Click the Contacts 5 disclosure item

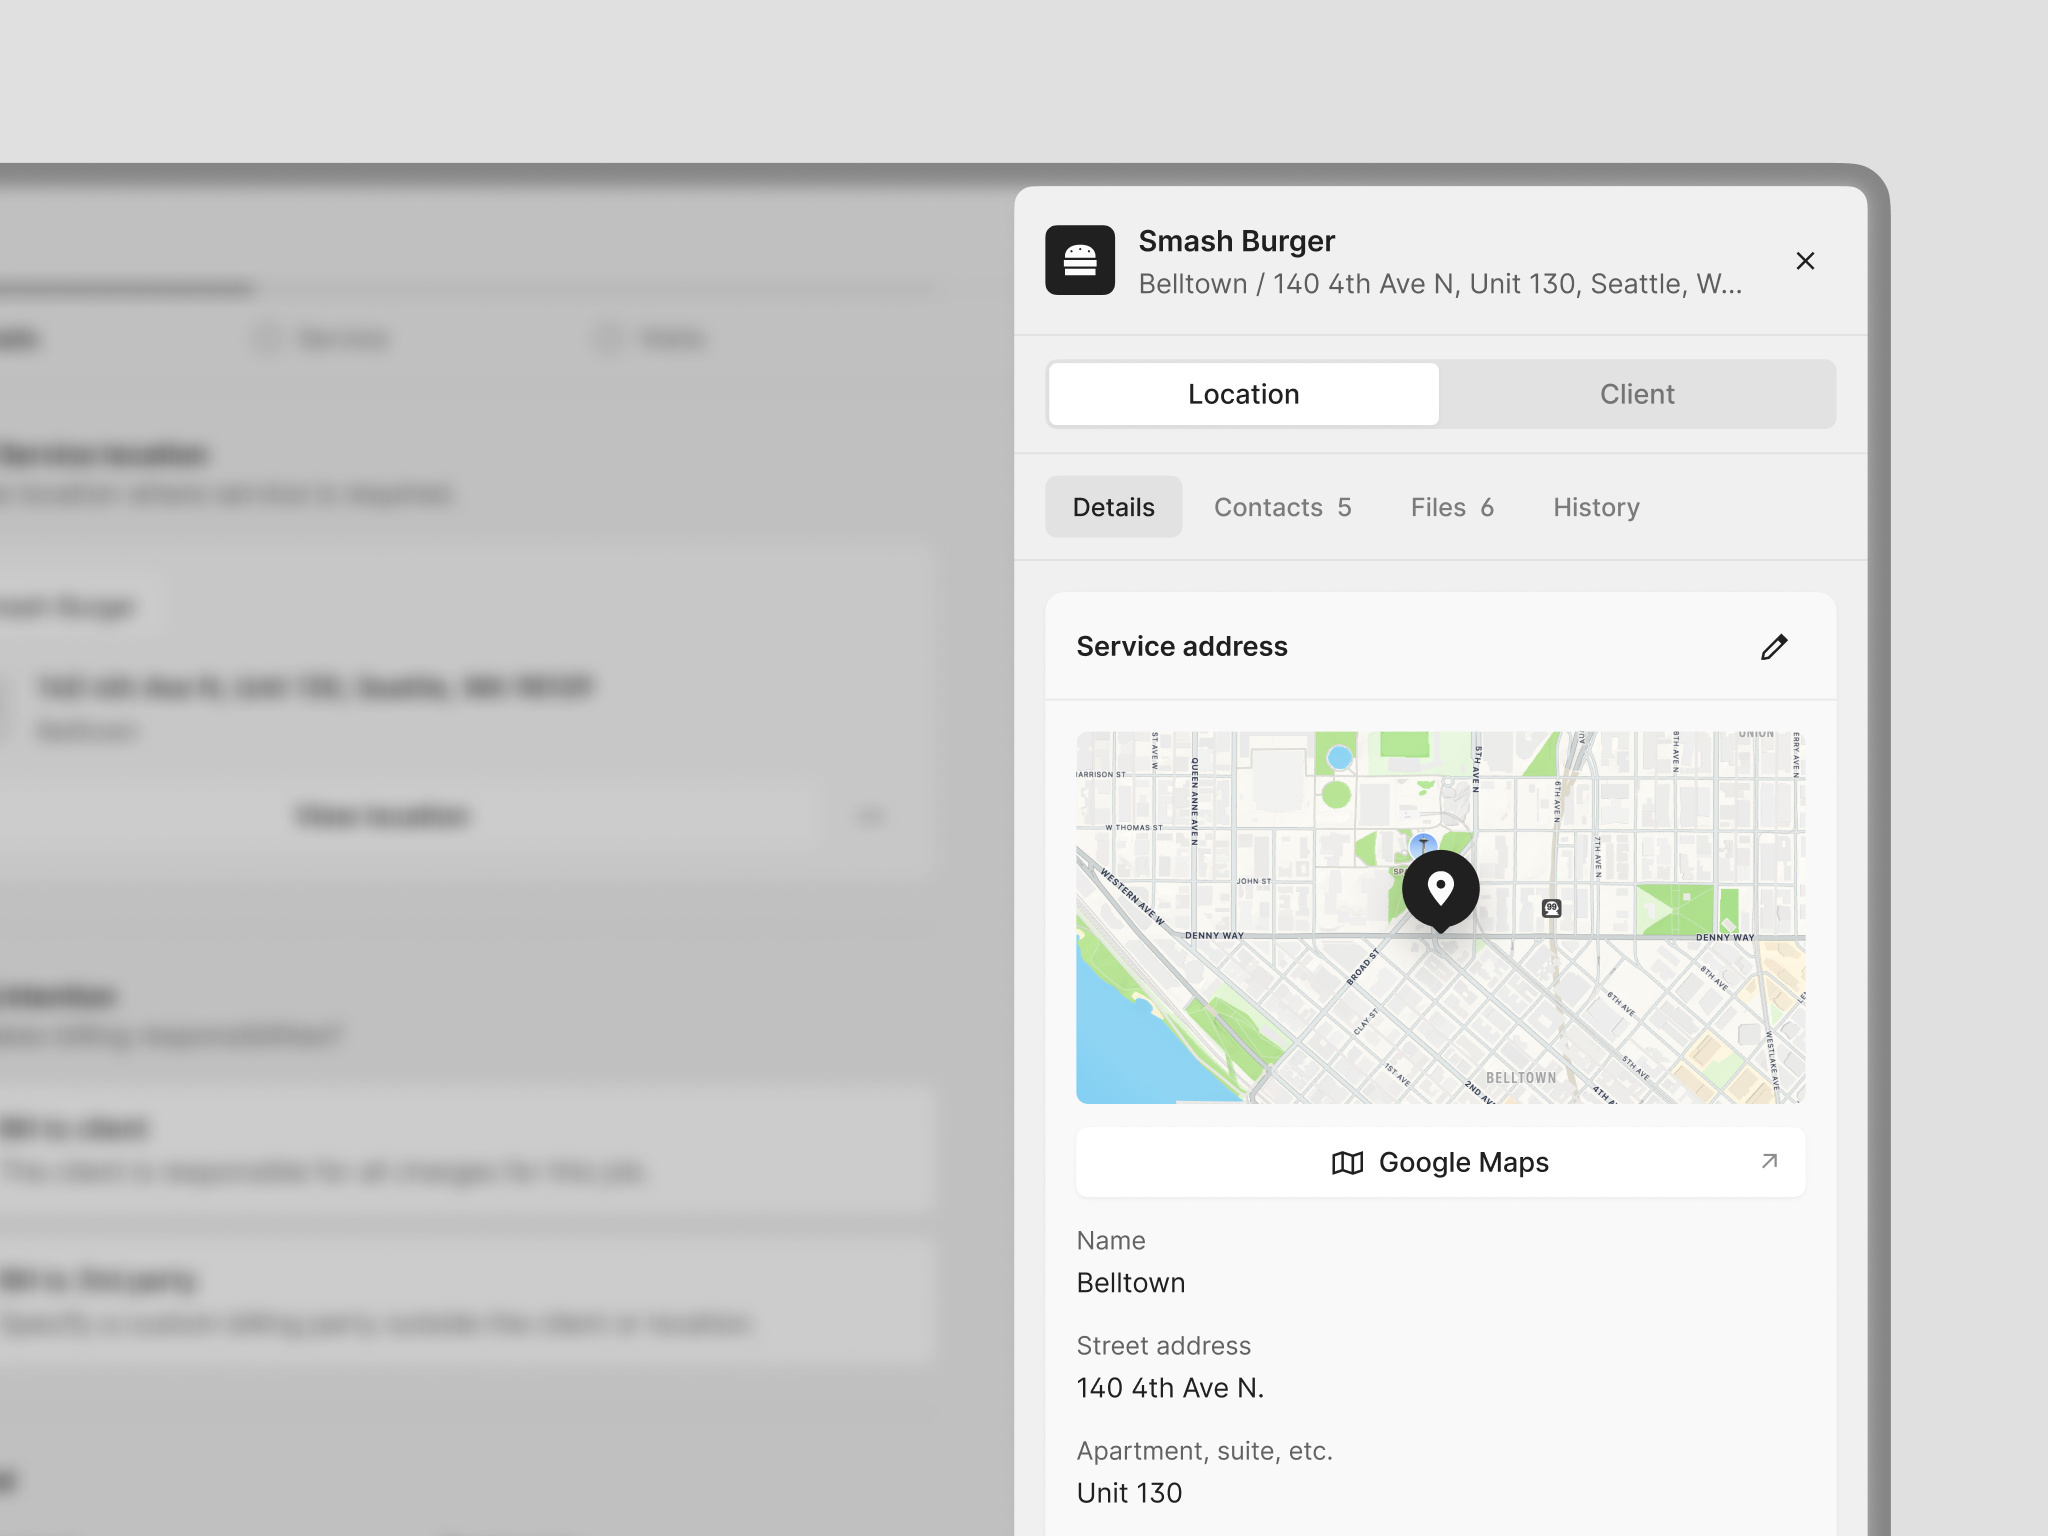coord(1282,507)
